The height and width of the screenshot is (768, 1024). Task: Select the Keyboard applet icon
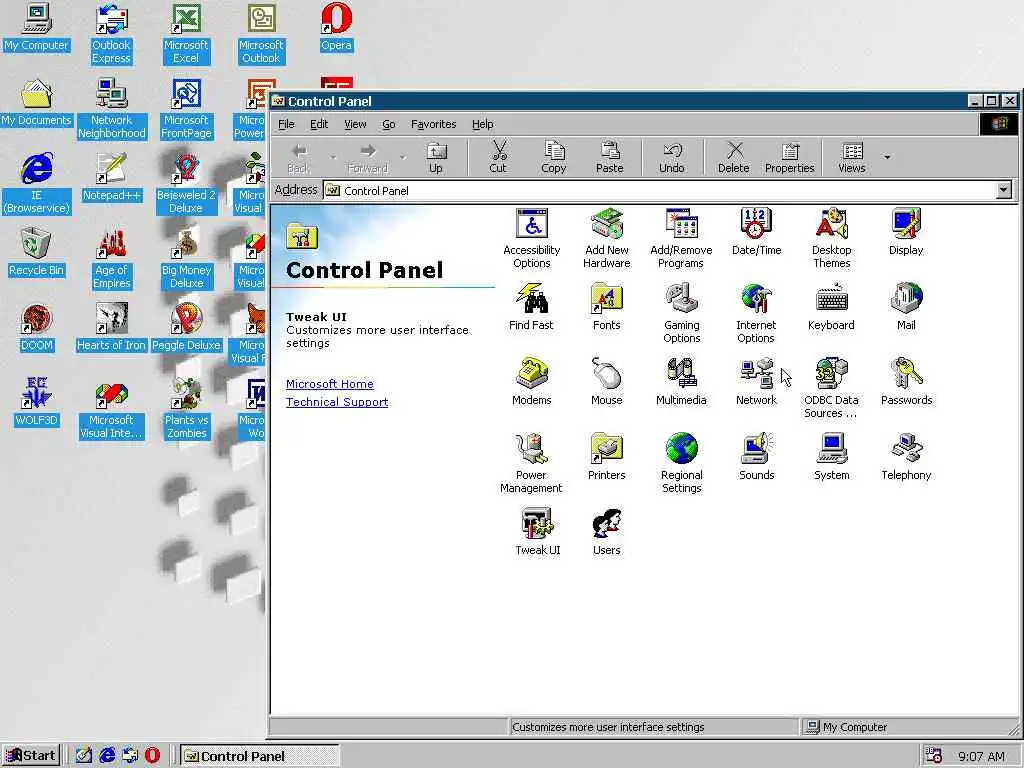pyautogui.click(x=831, y=307)
